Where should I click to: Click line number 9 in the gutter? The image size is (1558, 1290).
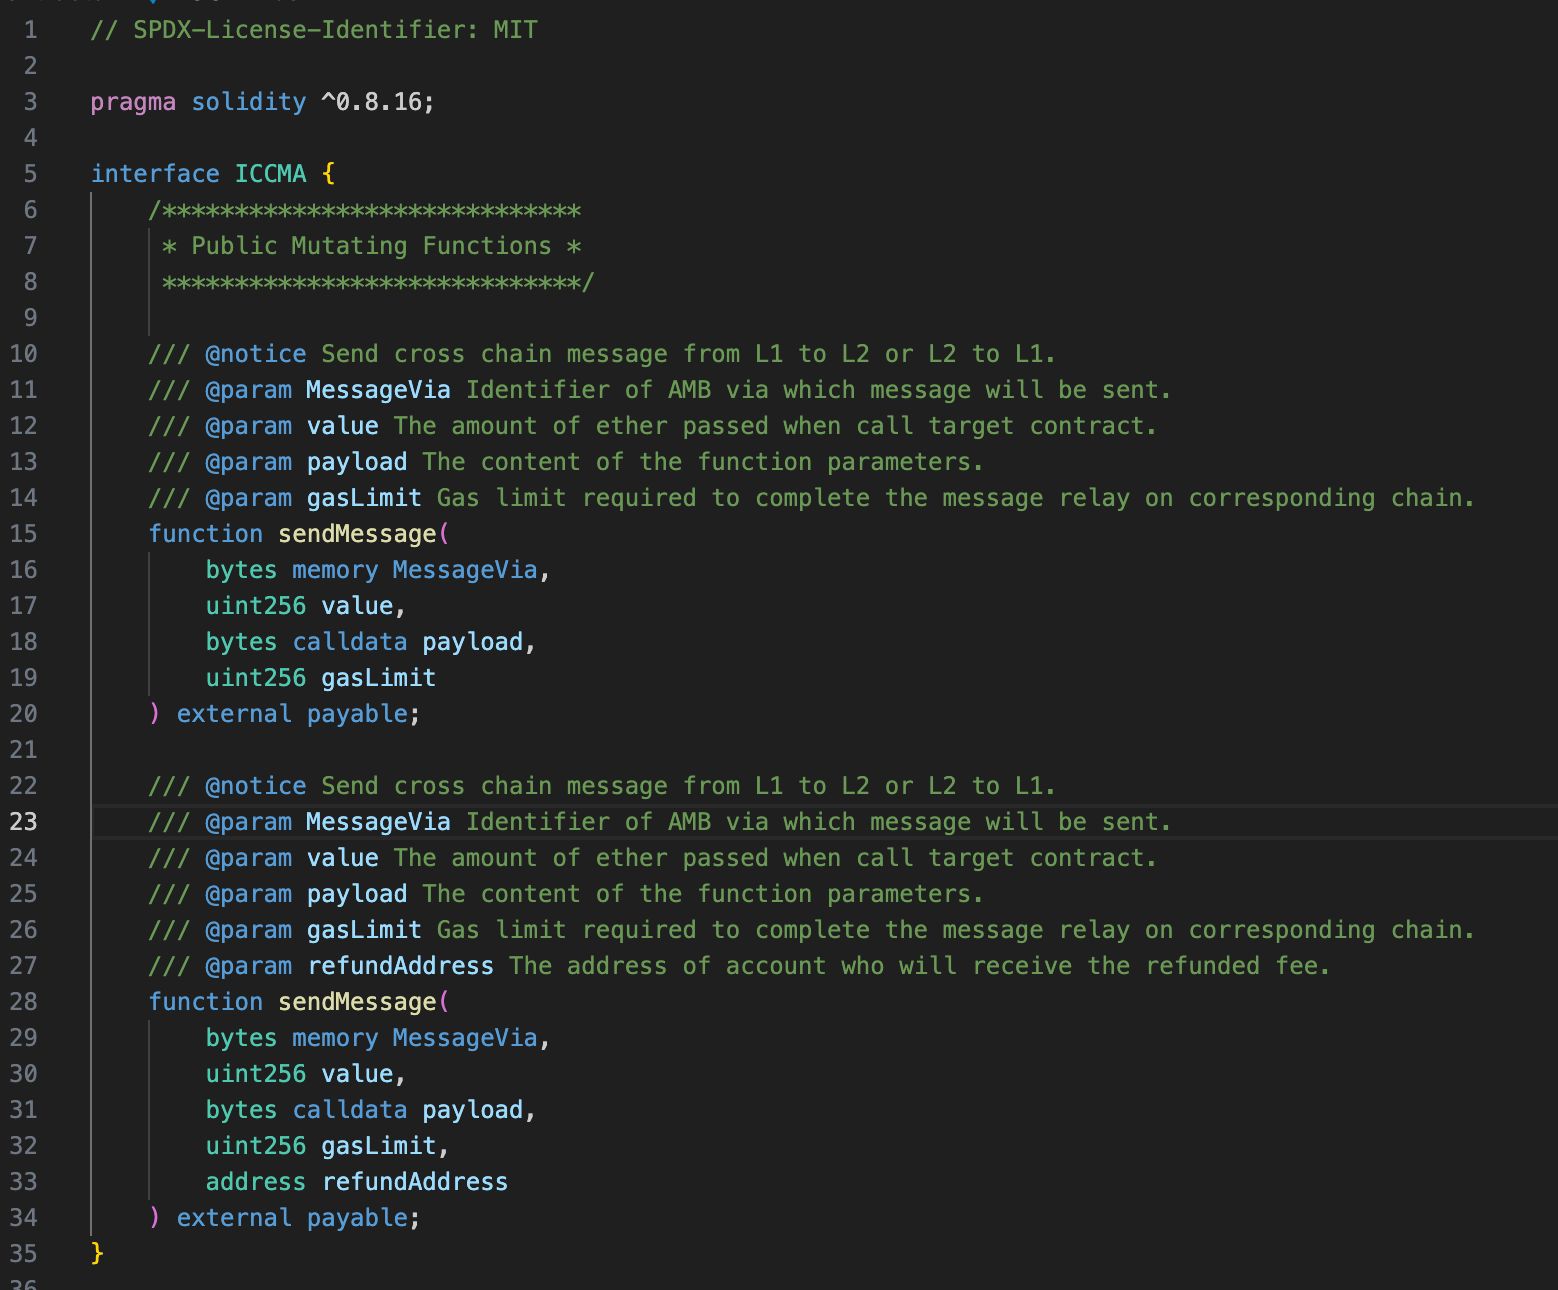[x=31, y=318]
